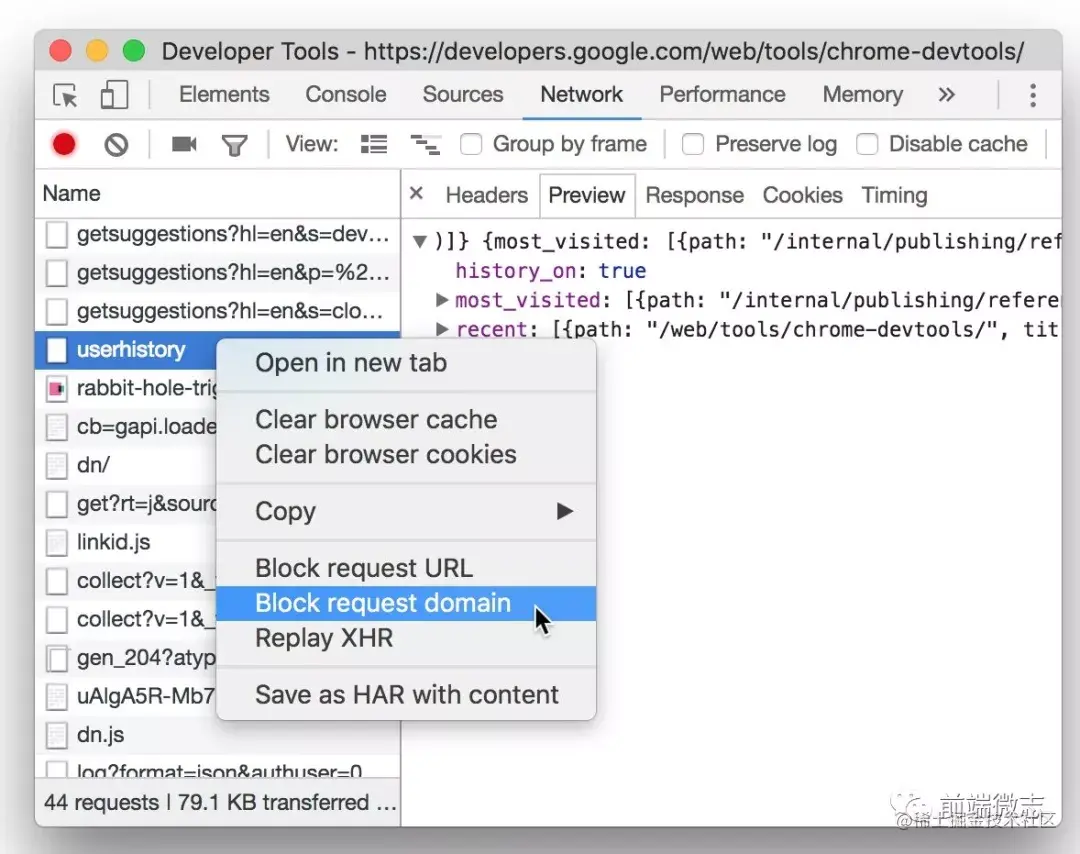This screenshot has width=1080, height=854.
Task: Select the gen_204?atyp request row
Action: pyautogui.click(x=126, y=658)
